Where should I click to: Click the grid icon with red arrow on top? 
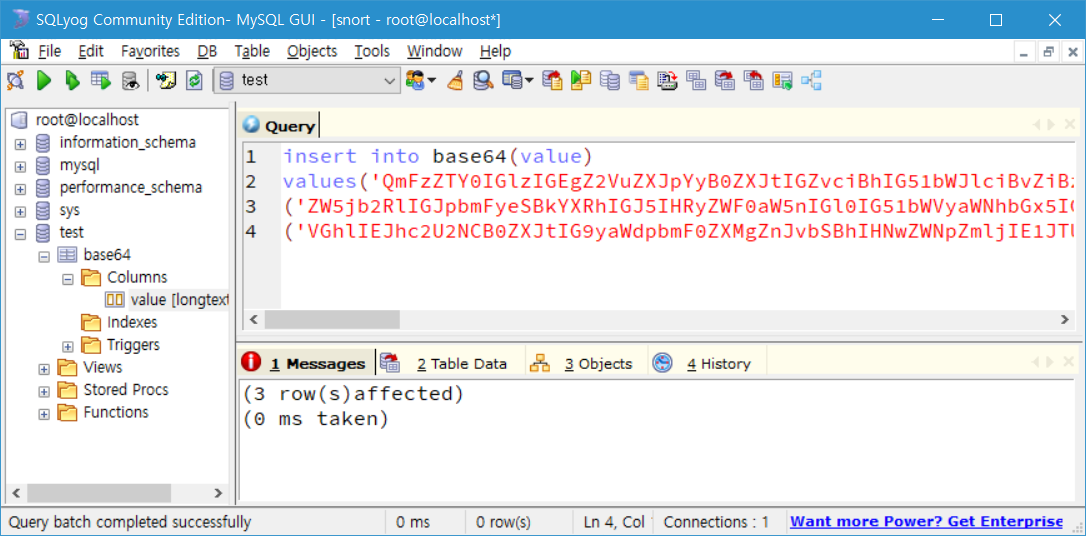(754, 80)
